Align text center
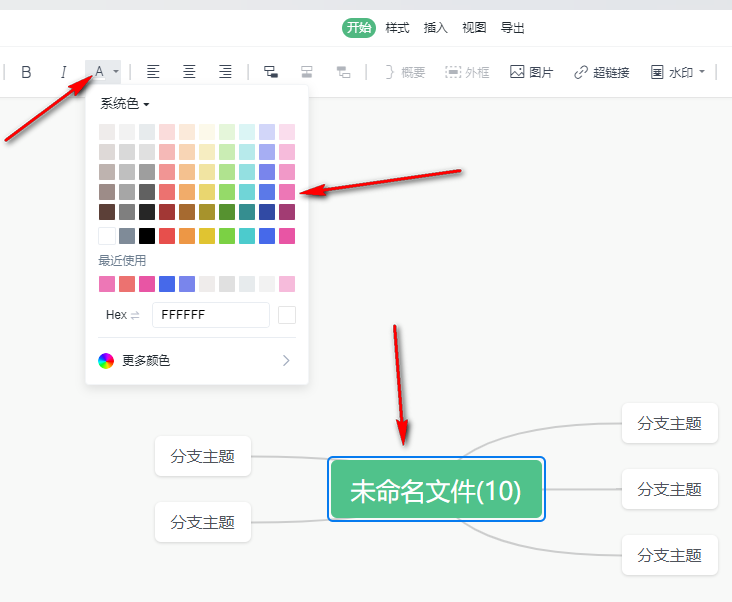The image size is (732, 602). (x=189, y=72)
